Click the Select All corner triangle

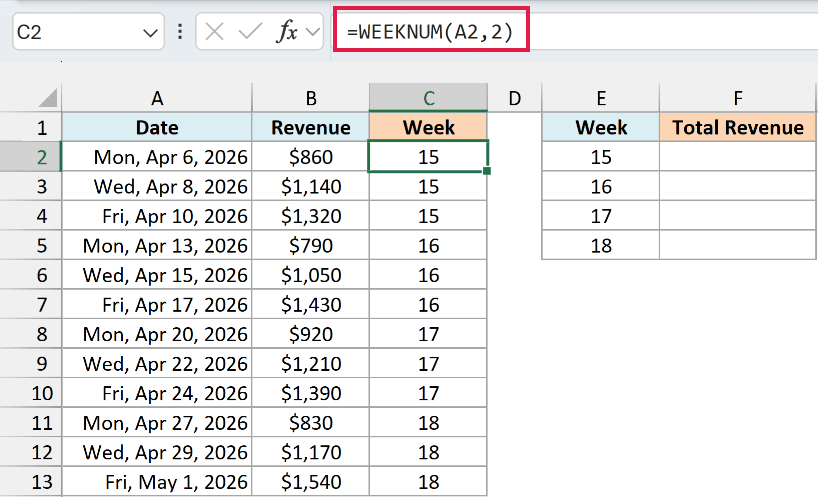tap(48, 98)
